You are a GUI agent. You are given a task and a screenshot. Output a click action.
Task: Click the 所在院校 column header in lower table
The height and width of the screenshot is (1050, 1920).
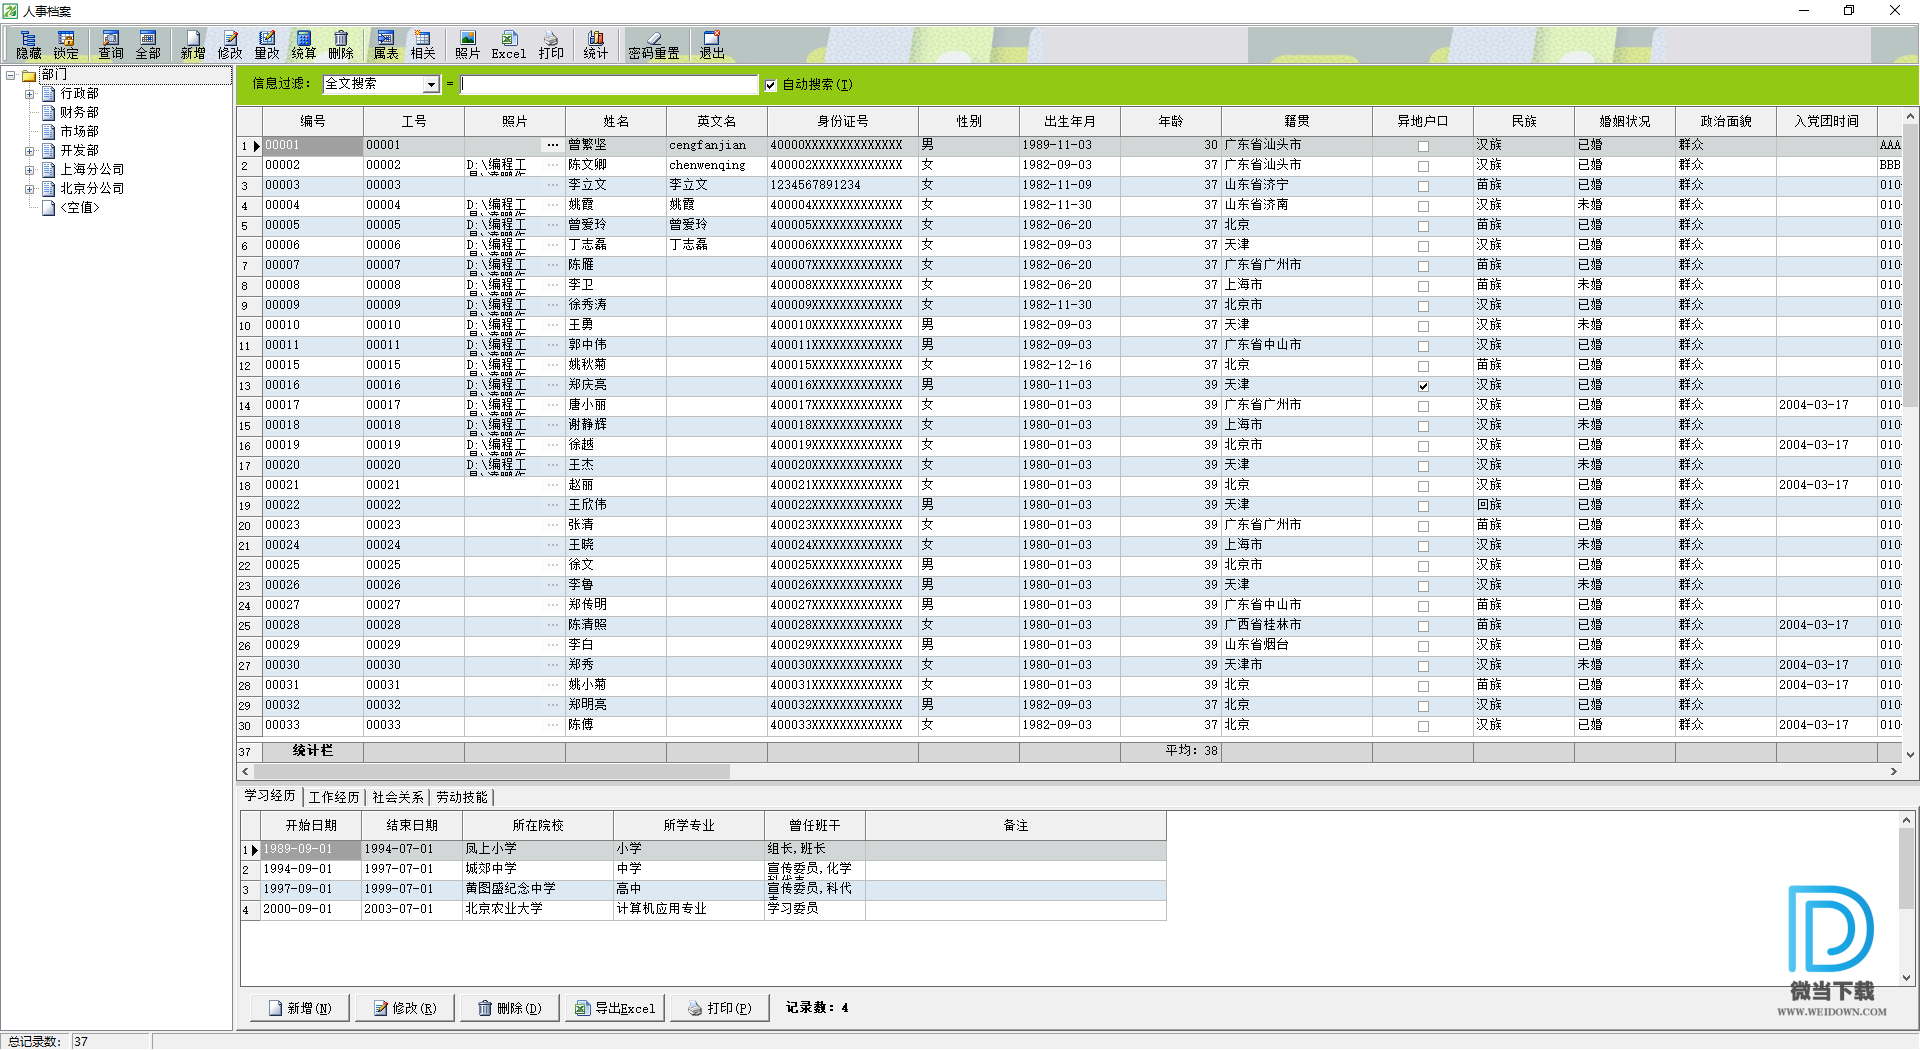pyautogui.click(x=538, y=825)
